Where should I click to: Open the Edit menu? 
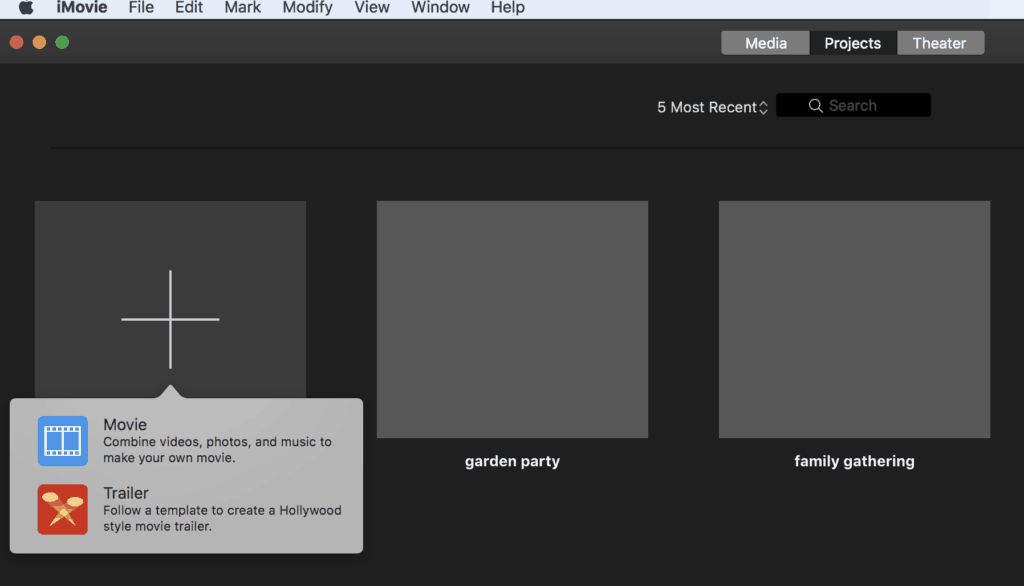(189, 8)
